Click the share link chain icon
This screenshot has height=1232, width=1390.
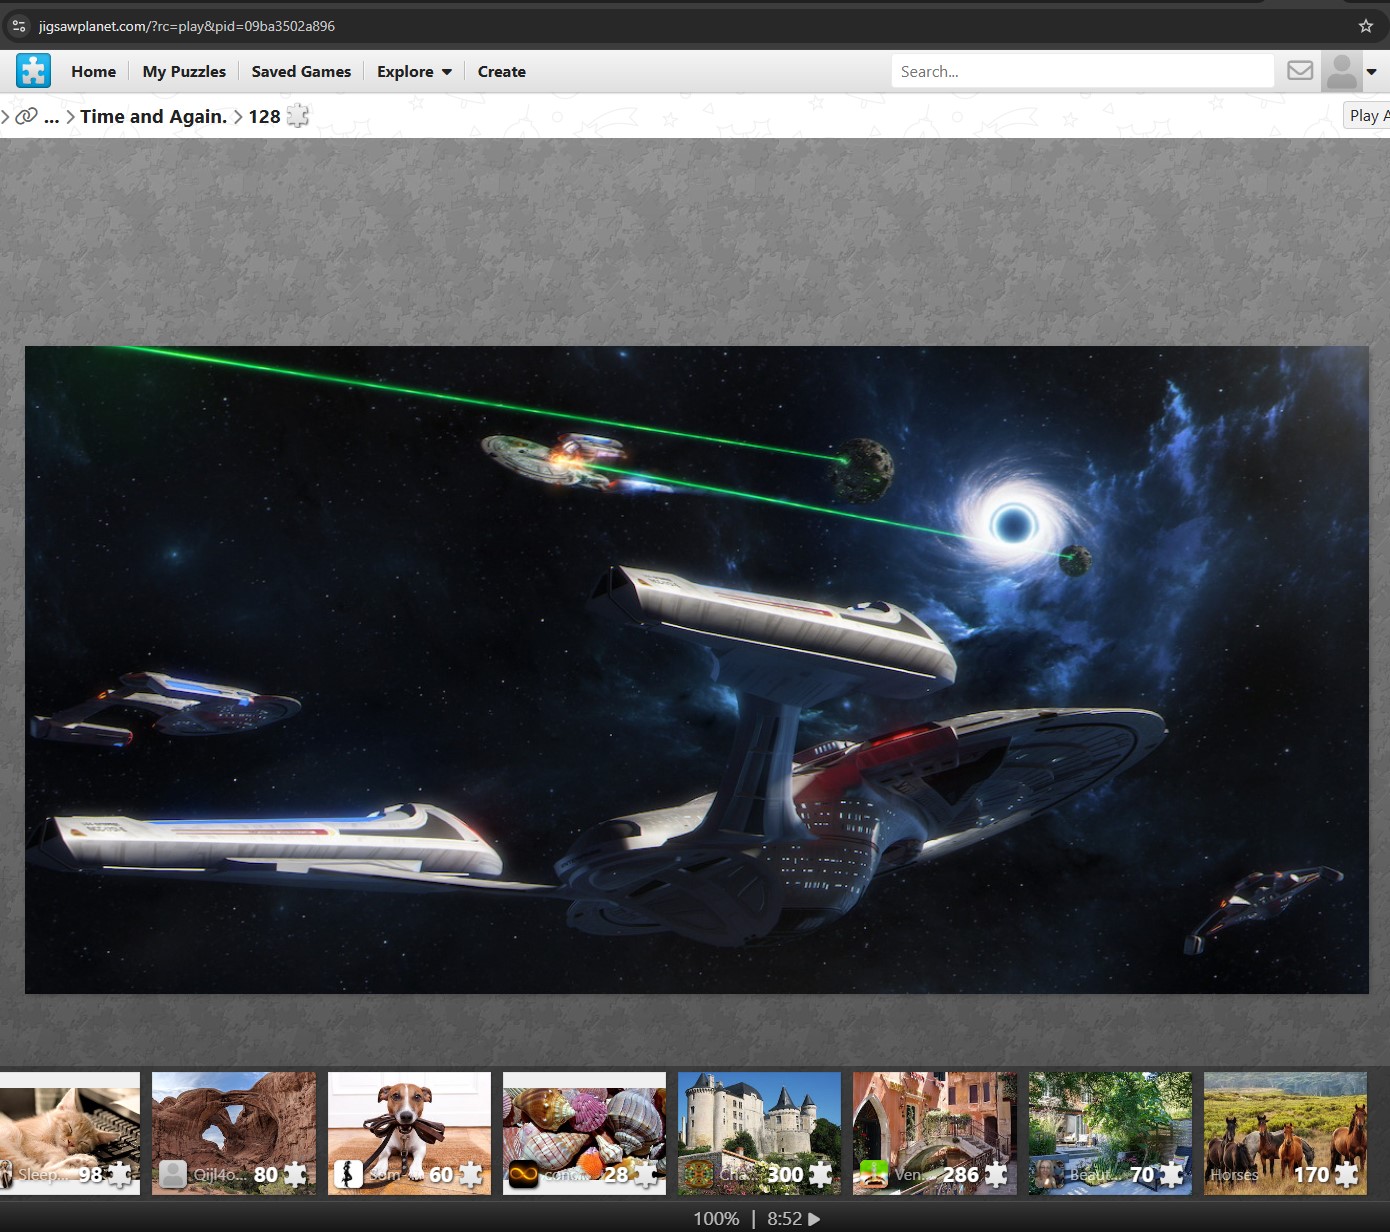tap(26, 116)
